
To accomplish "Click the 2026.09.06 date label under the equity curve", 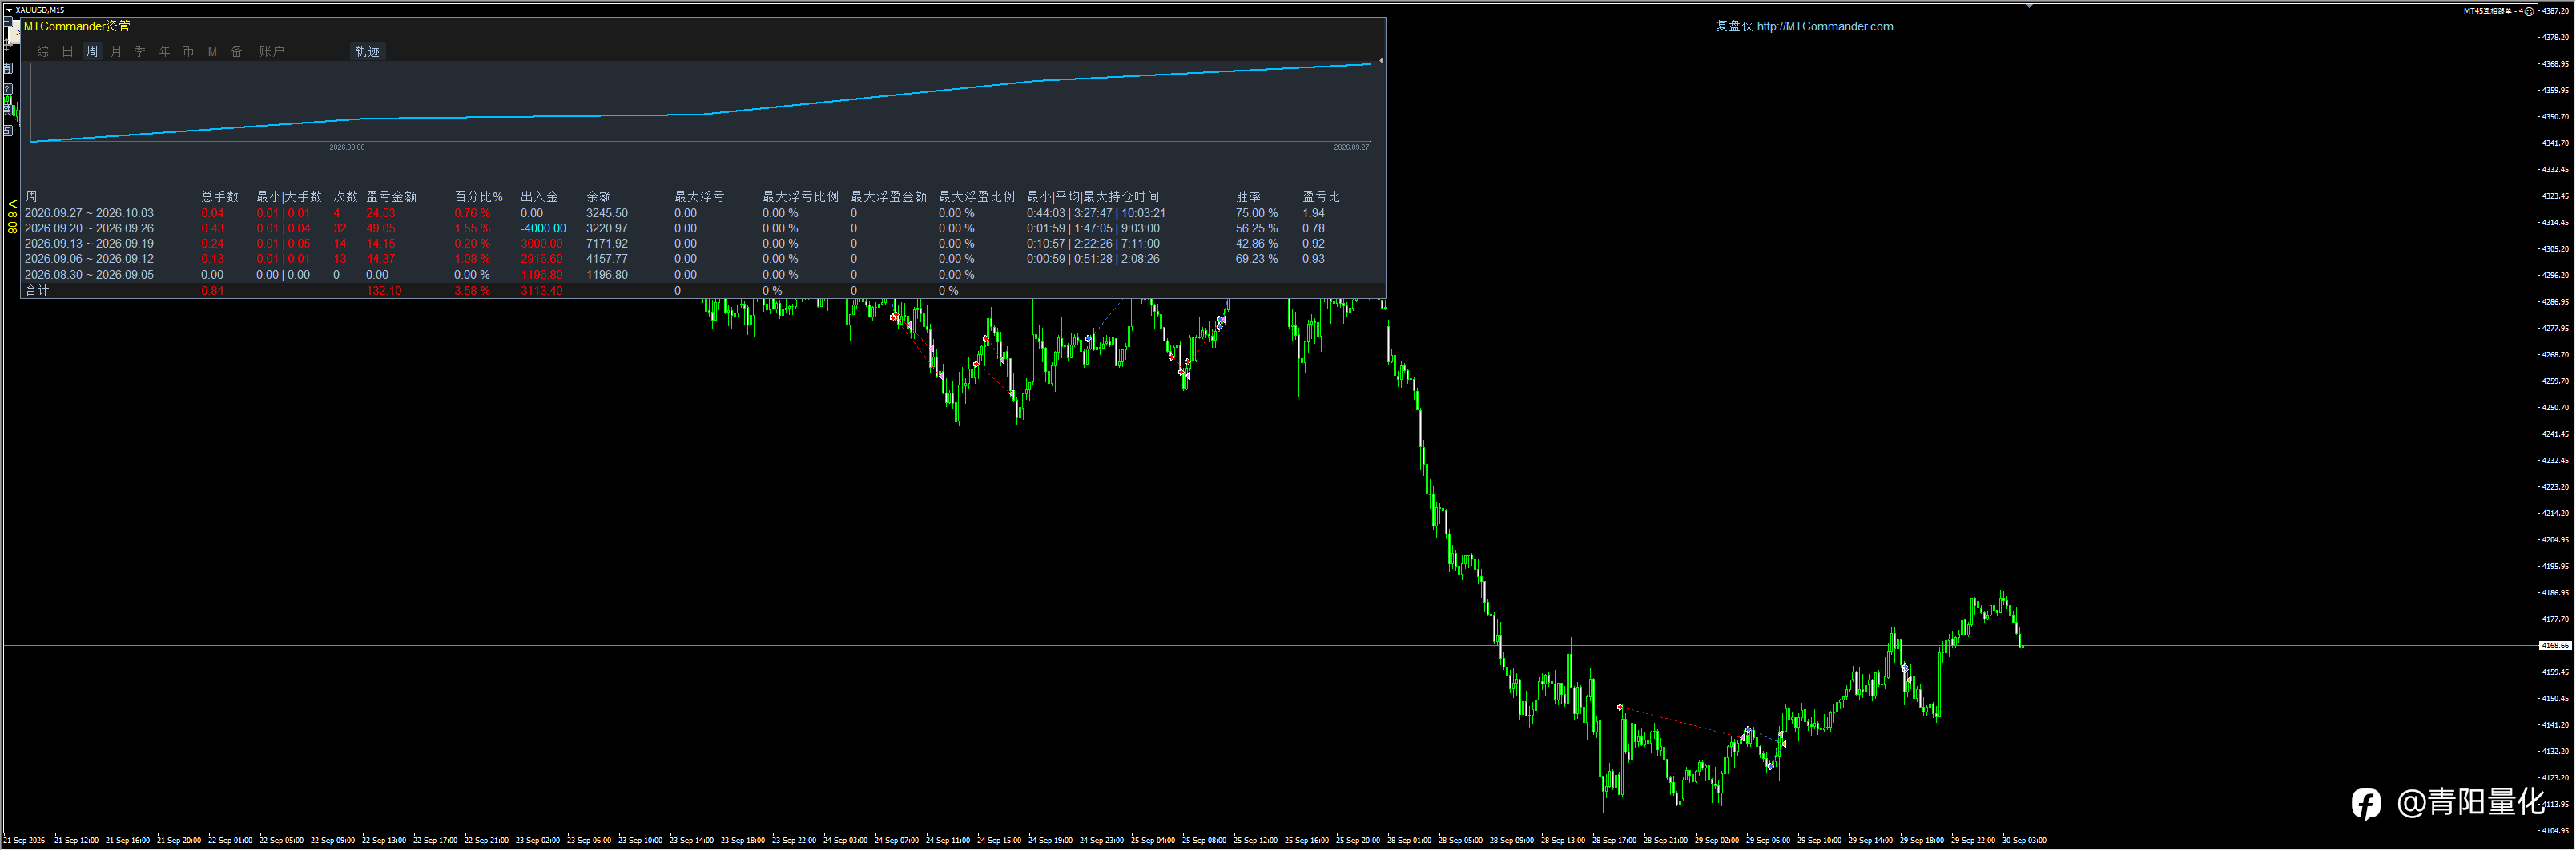I will (x=347, y=147).
